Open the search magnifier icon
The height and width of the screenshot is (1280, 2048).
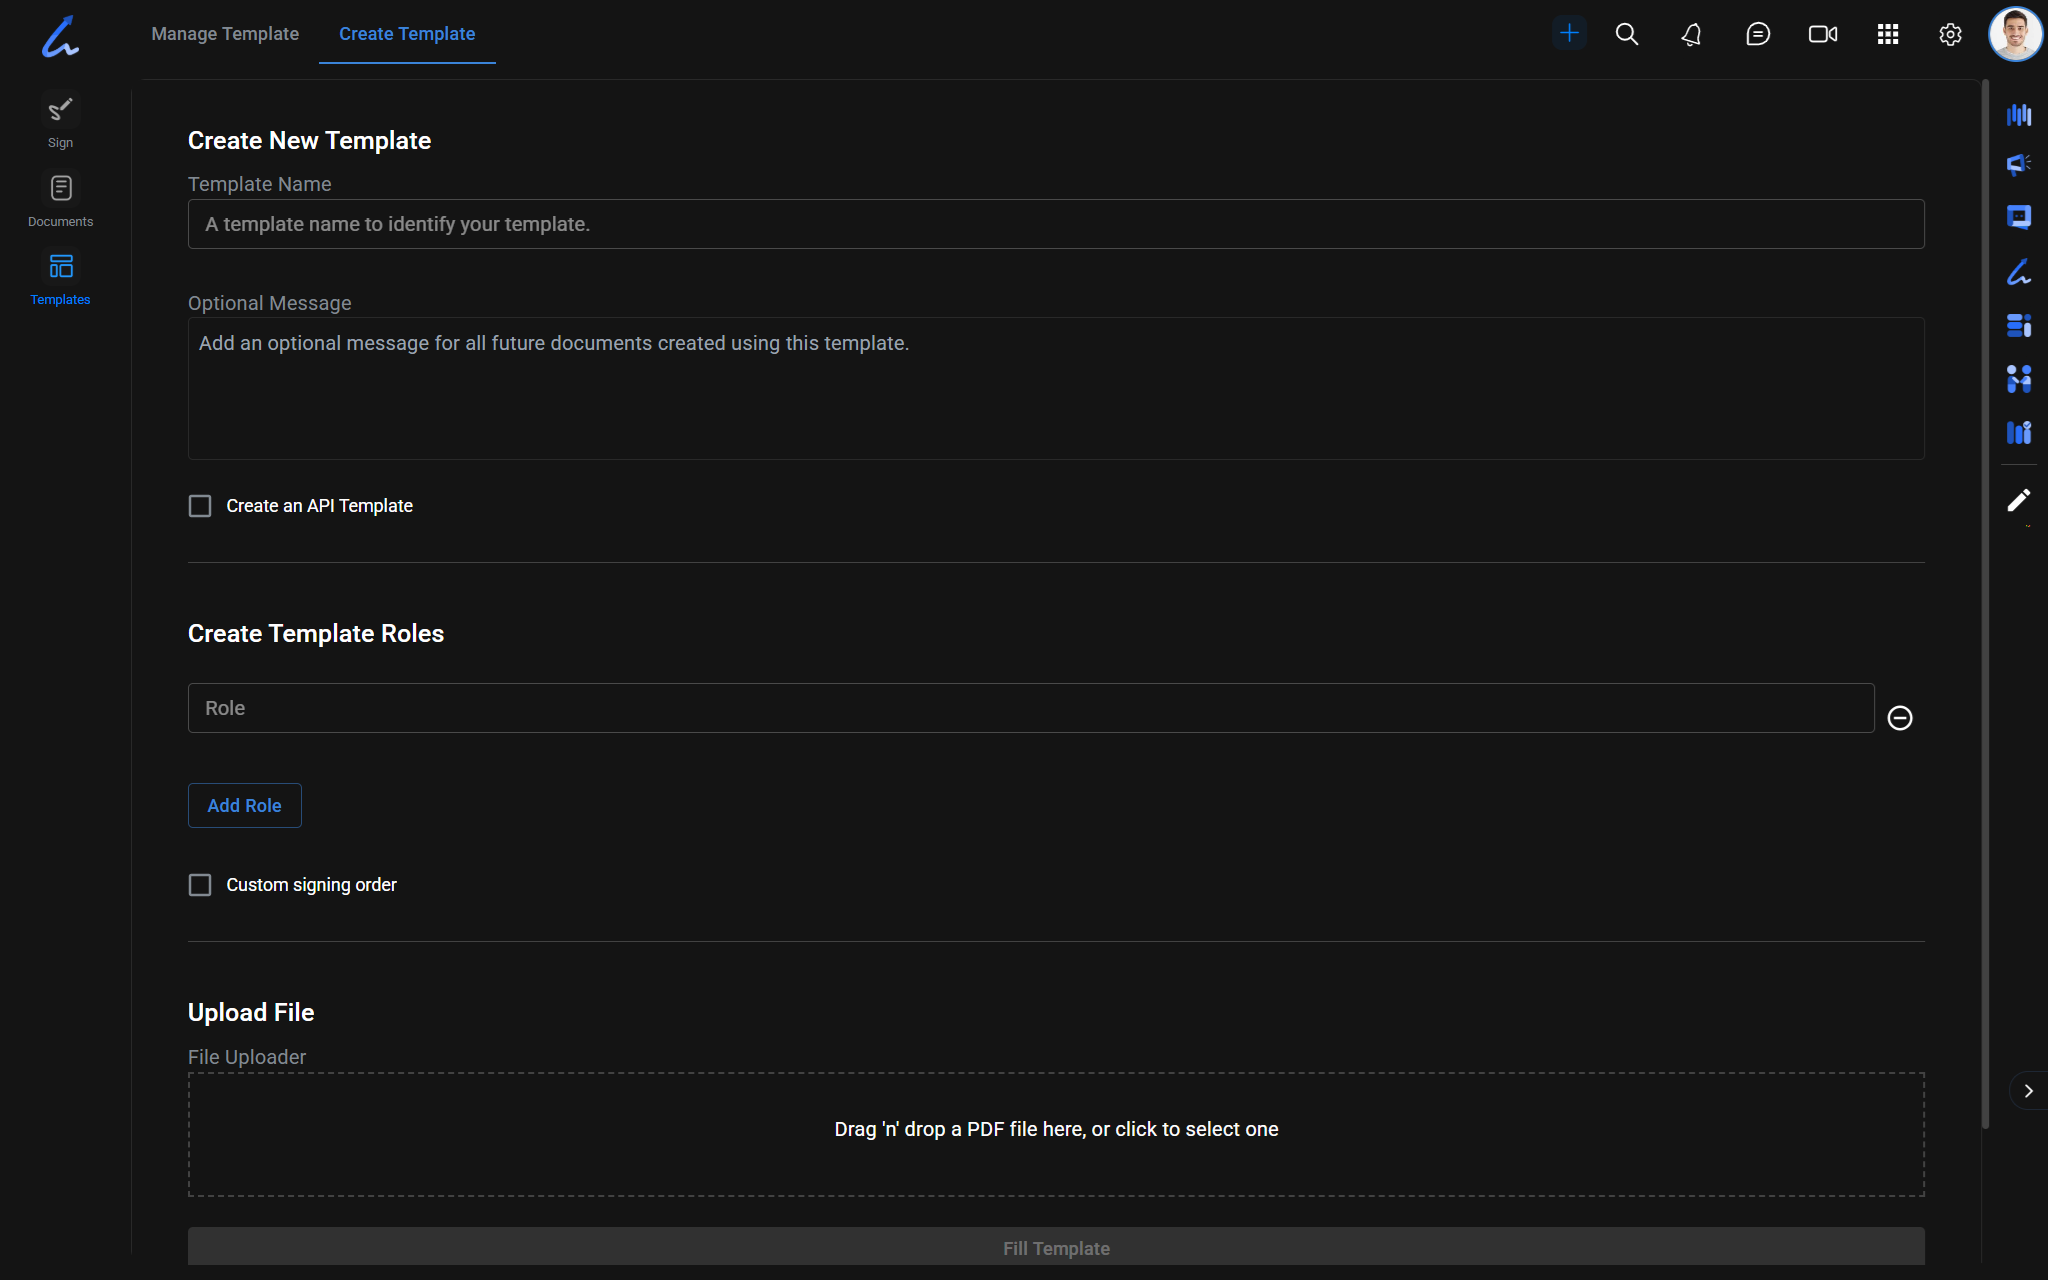point(1627,34)
